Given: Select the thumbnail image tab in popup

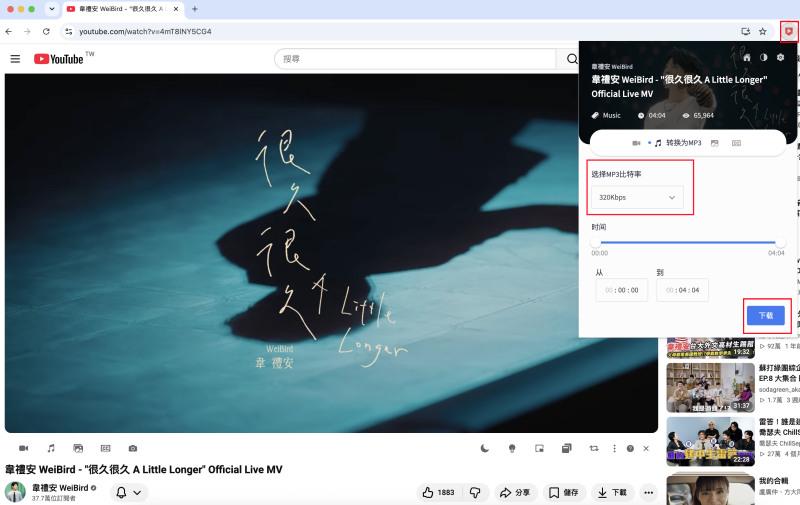Looking at the screenshot, I should pyautogui.click(x=715, y=143).
